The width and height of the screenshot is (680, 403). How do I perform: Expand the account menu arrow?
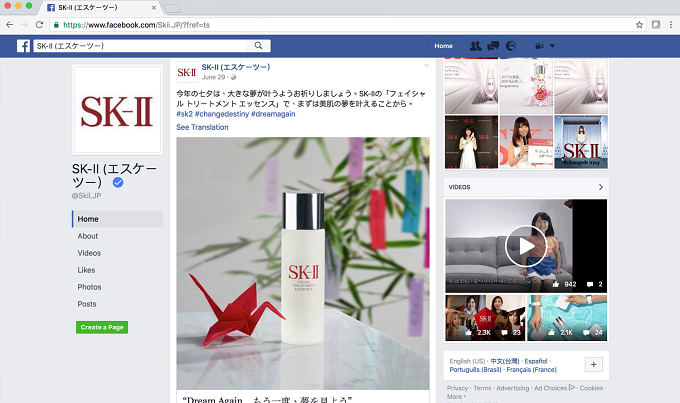[552, 46]
